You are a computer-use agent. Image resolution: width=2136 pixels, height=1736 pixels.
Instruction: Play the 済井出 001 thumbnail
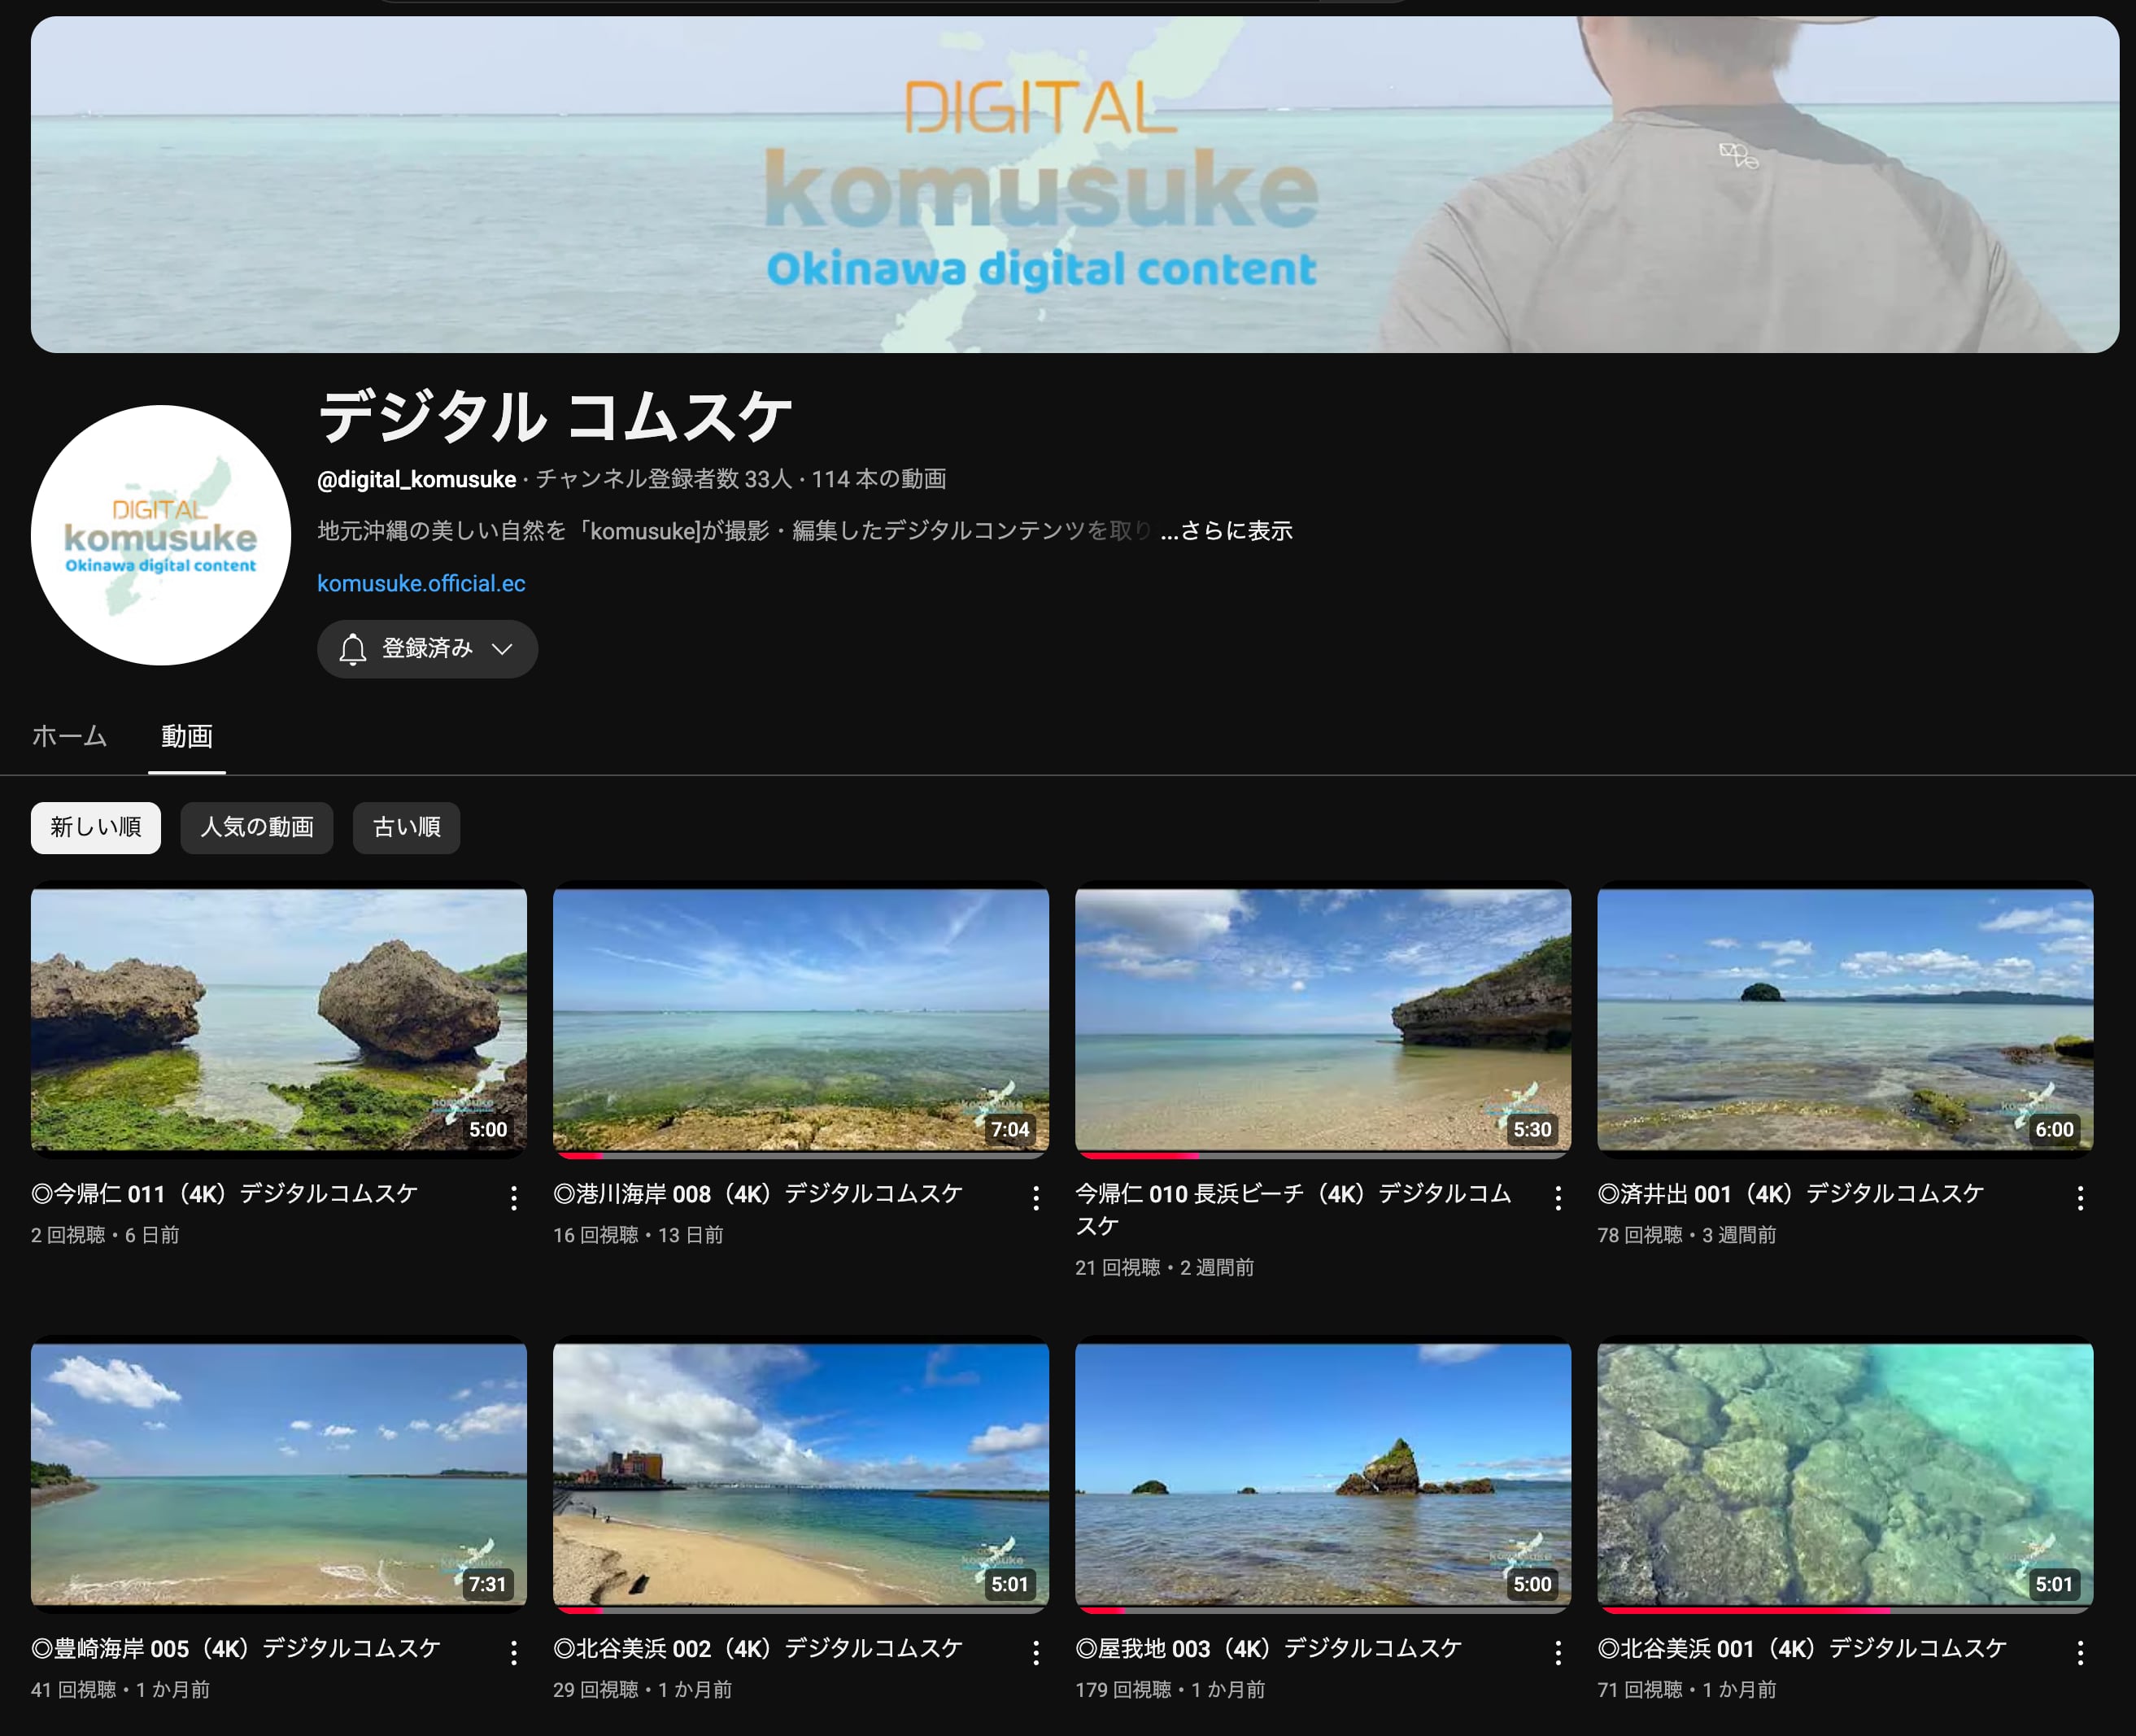tap(1845, 1019)
